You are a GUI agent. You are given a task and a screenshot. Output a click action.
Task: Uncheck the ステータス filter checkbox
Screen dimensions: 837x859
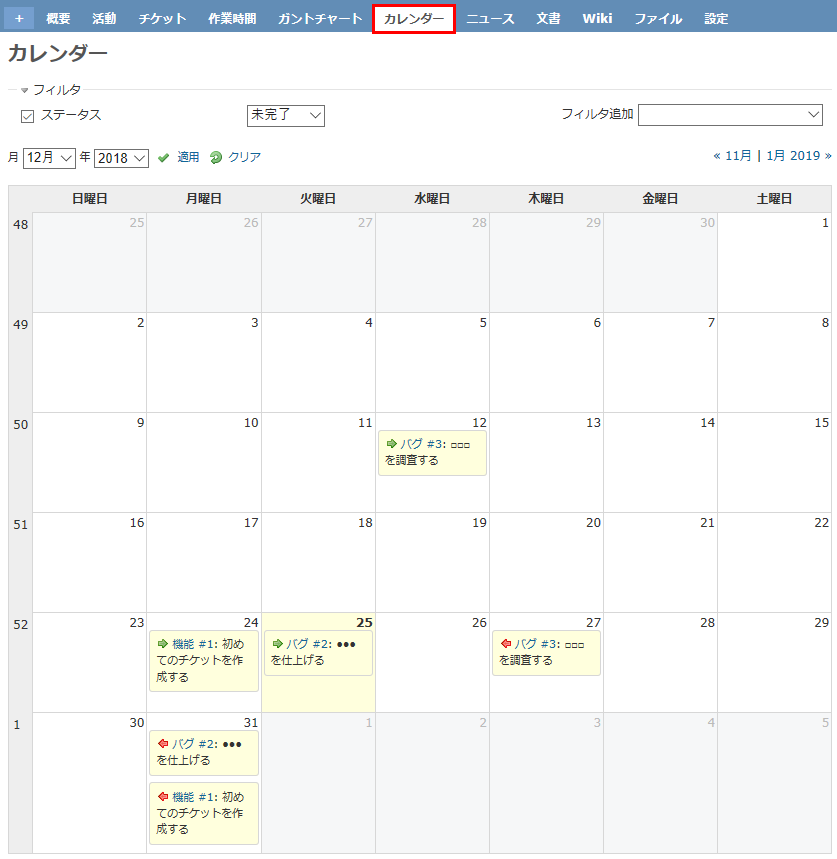(x=28, y=116)
